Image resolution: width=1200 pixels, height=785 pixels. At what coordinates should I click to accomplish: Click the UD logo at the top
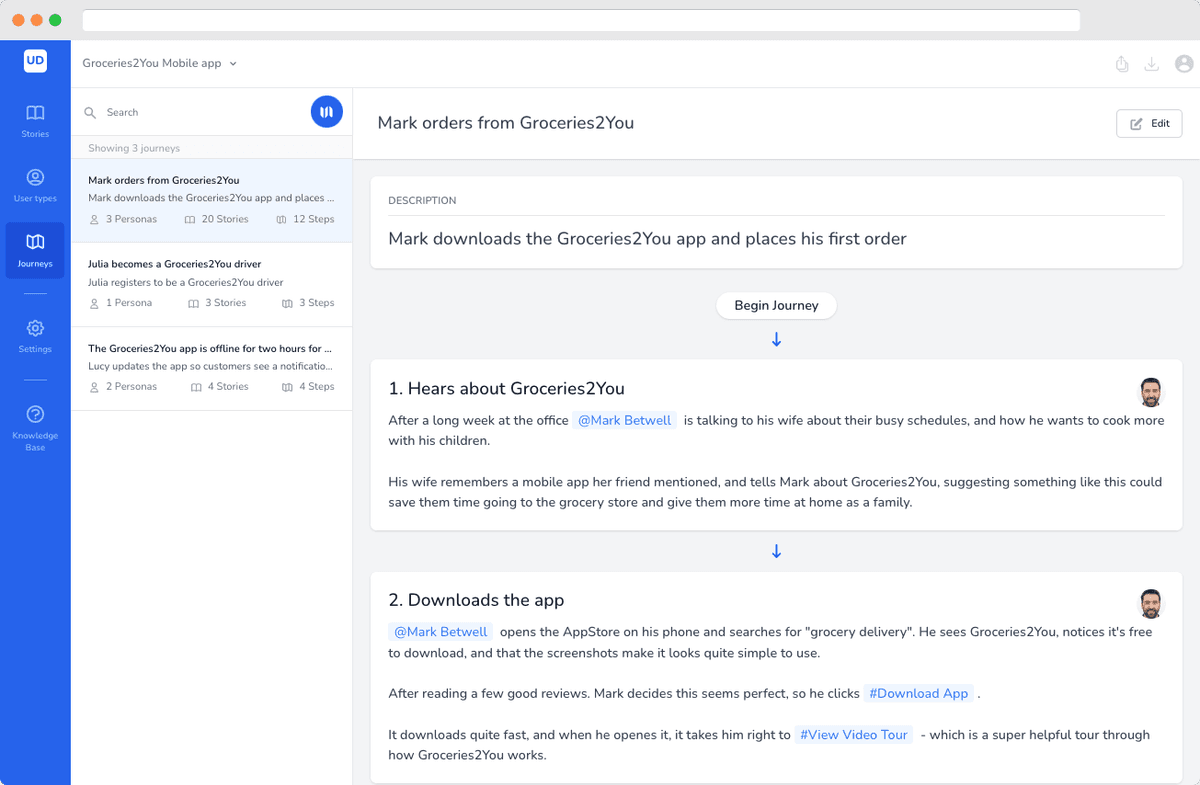pyautogui.click(x=35, y=60)
